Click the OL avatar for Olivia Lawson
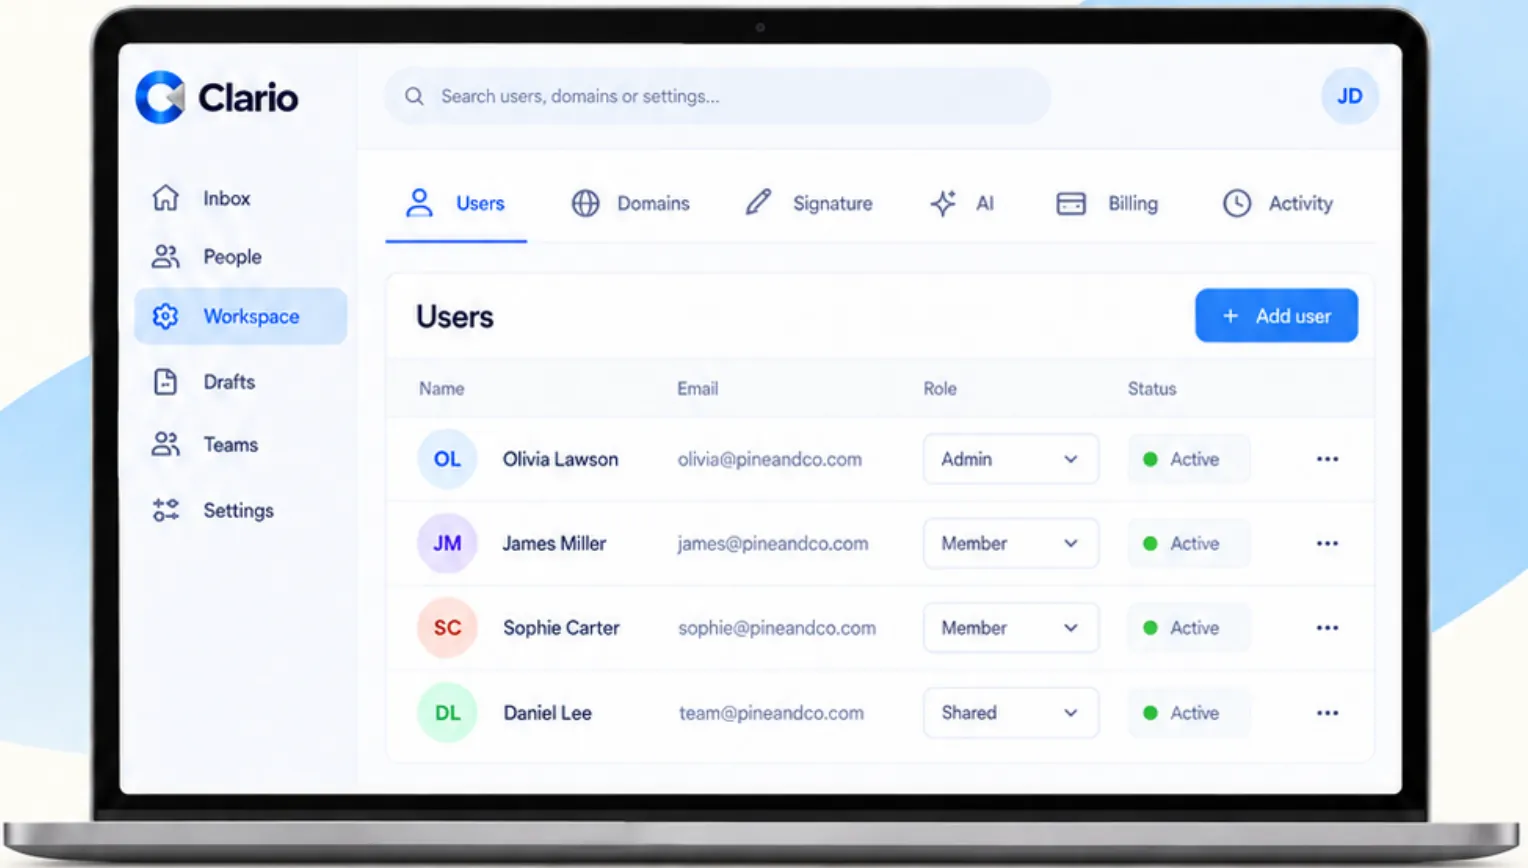1528x868 pixels. click(447, 459)
